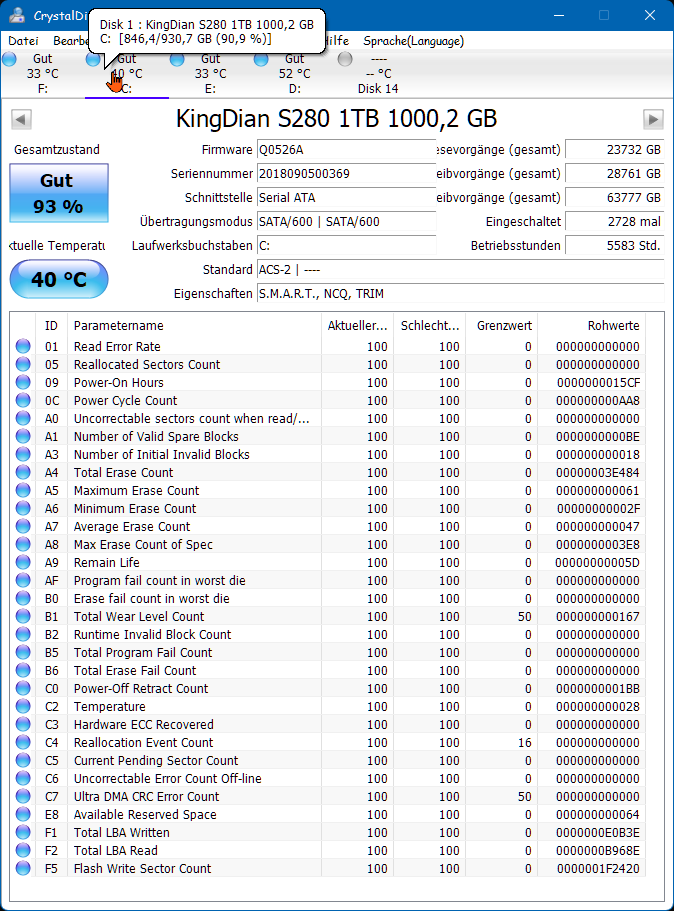
Task: Click status icon for Read Error Rate
Action: pos(23,347)
